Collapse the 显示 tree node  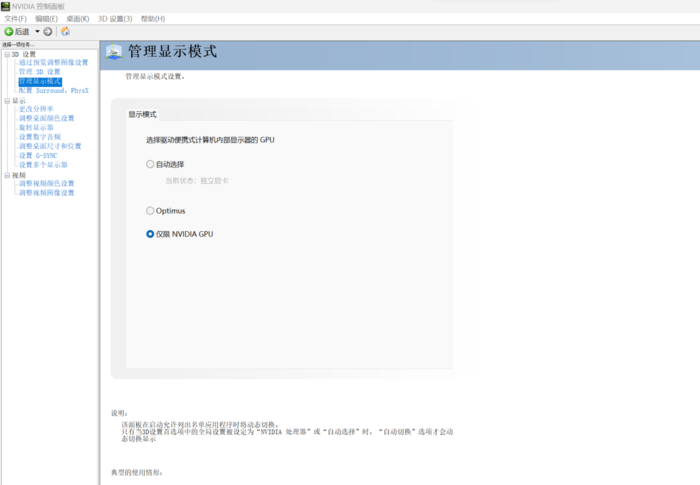7,101
